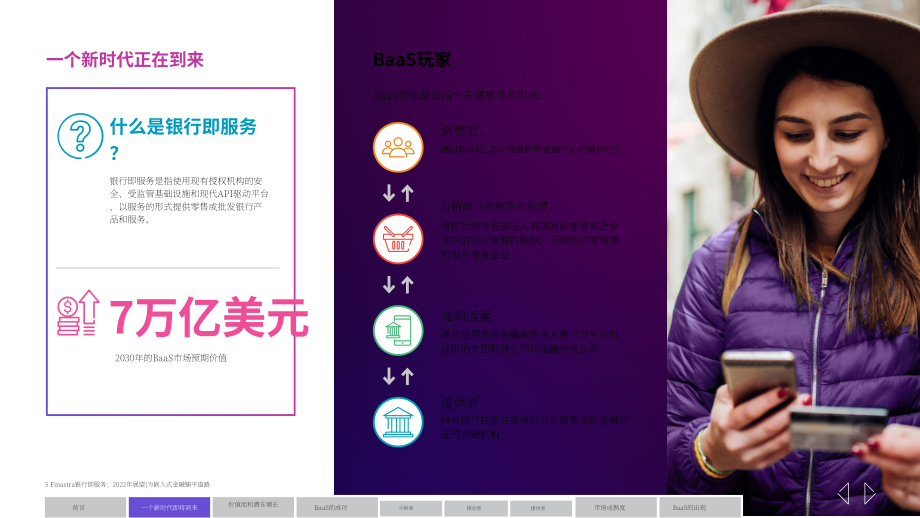The height and width of the screenshot is (518, 920).
Task: Click the BaaS玩家 heading
Action: point(412,59)
